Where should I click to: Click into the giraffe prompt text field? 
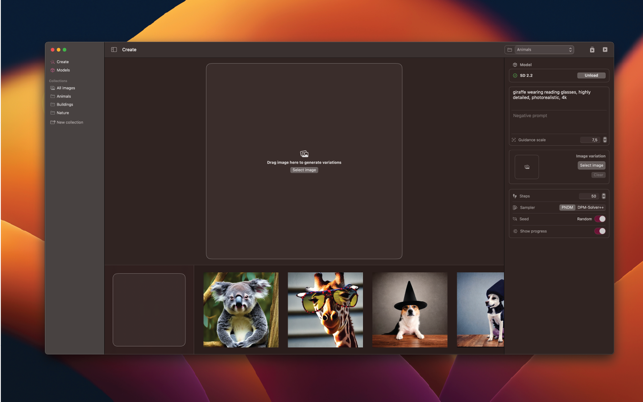pyautogui.click(x=559, y=99)
